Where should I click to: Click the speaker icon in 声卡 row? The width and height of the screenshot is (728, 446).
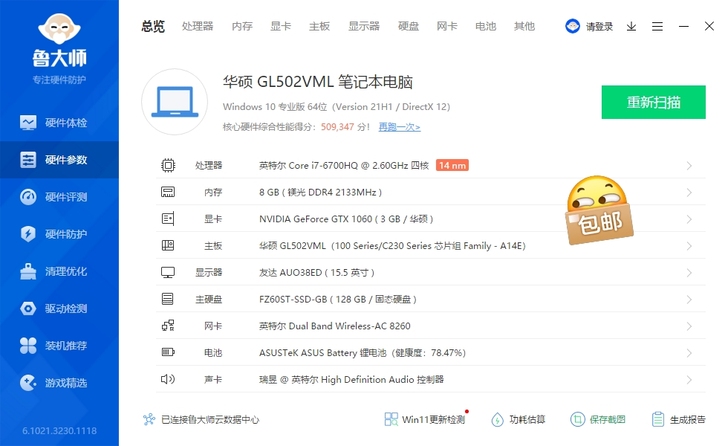168,379
